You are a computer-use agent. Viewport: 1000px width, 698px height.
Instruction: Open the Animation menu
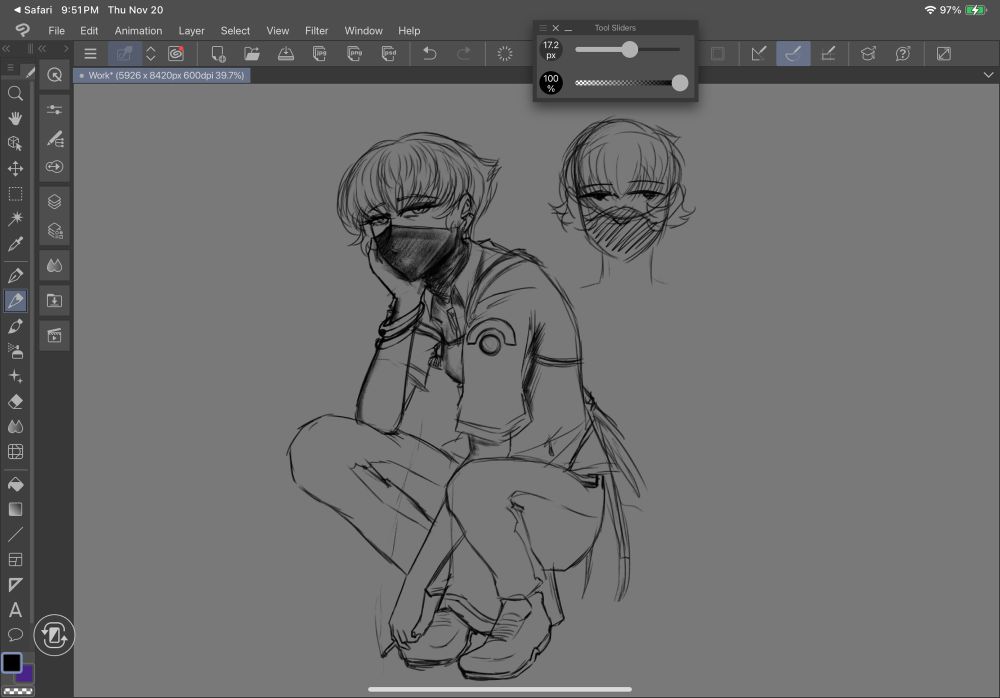click(x=138, y=31)
